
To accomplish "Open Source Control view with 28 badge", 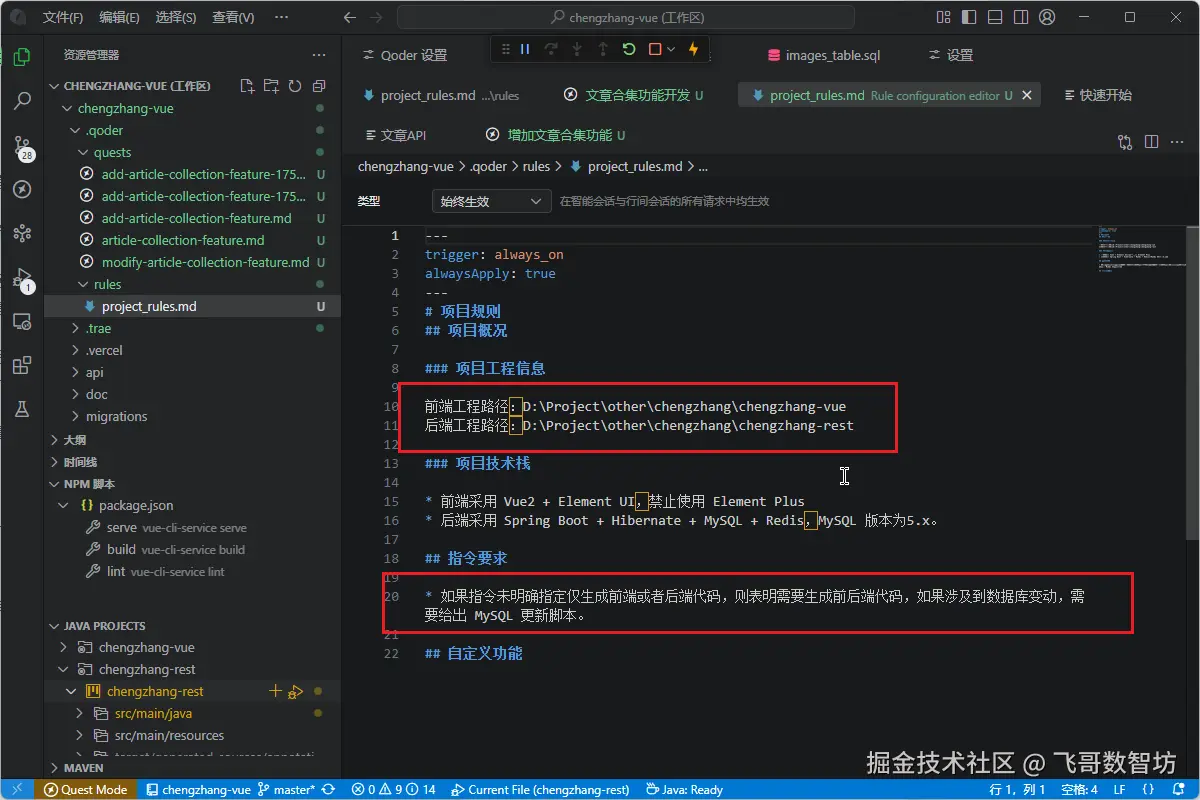I will click(21, 147).
